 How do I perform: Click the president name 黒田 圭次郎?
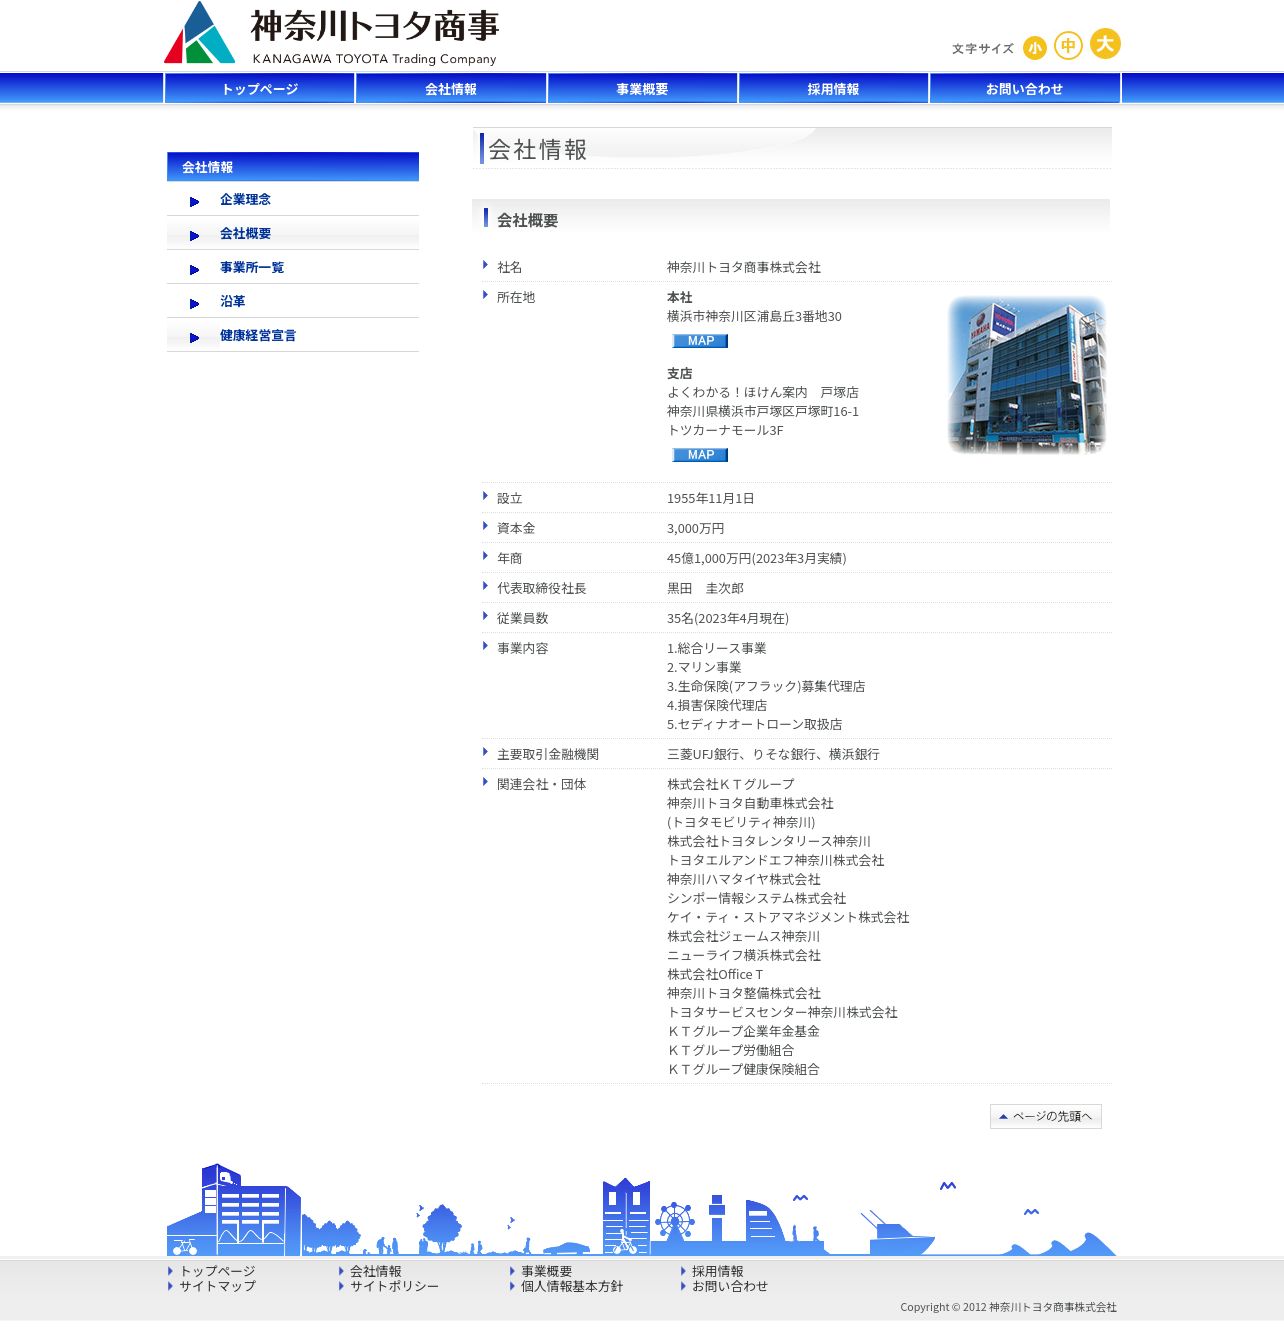coord(705,589)
